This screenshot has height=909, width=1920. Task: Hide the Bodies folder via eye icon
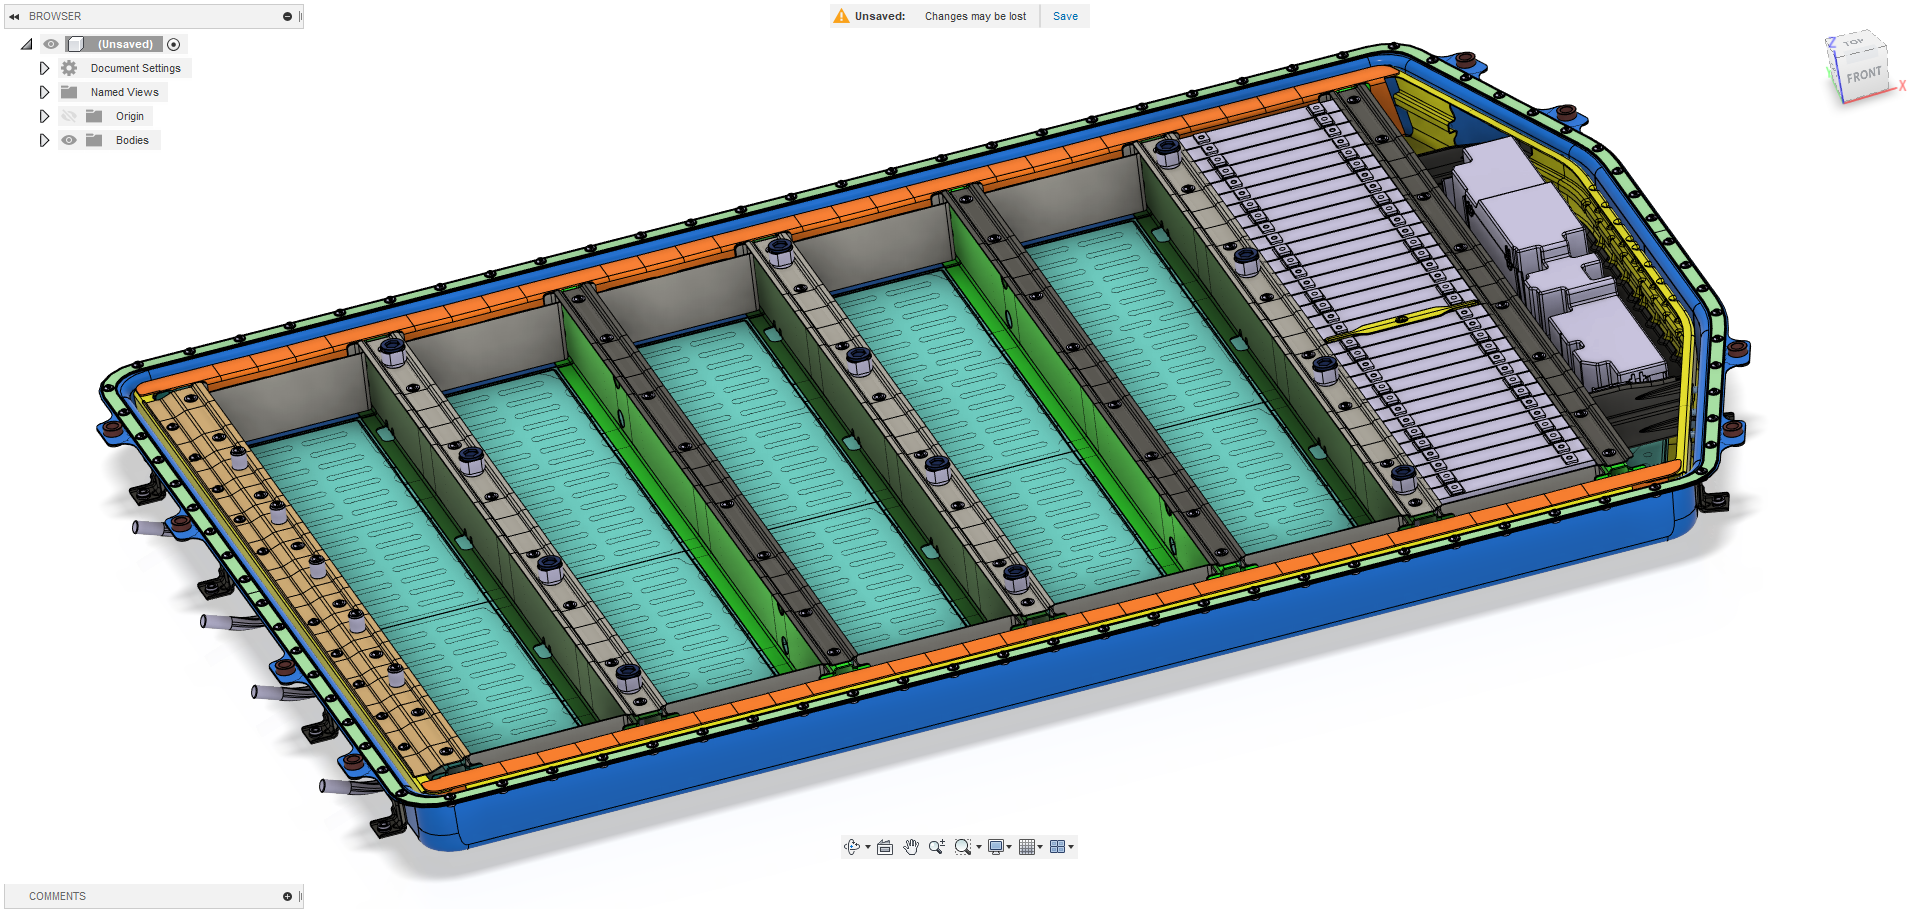pos(69,140)
